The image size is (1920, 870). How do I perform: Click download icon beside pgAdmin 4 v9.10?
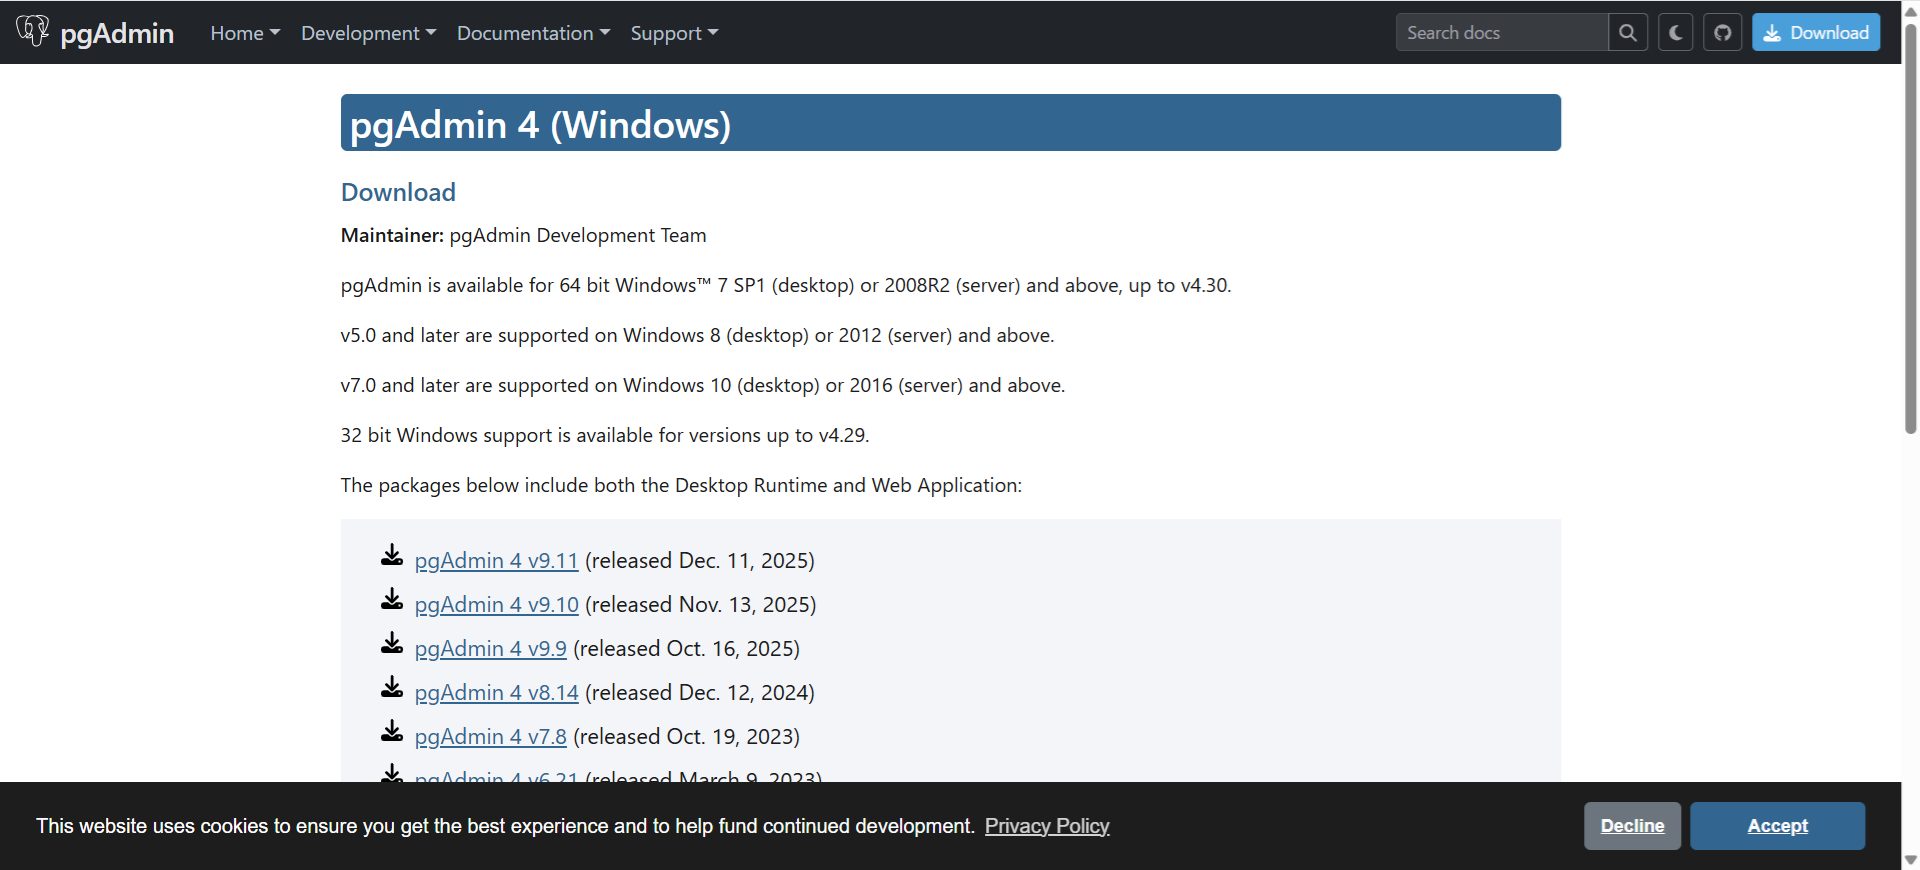pos(392,600)
